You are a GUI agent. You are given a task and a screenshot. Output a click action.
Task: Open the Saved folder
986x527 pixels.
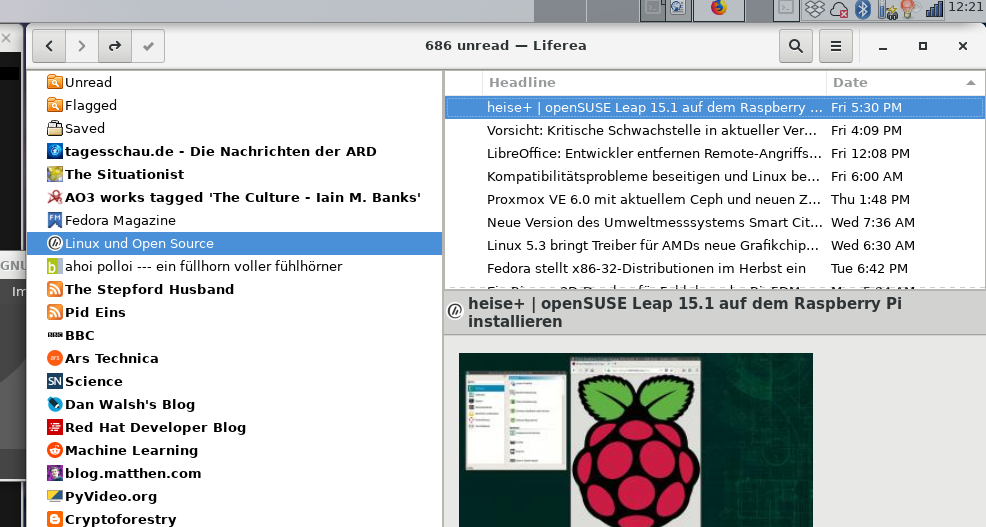234,128
